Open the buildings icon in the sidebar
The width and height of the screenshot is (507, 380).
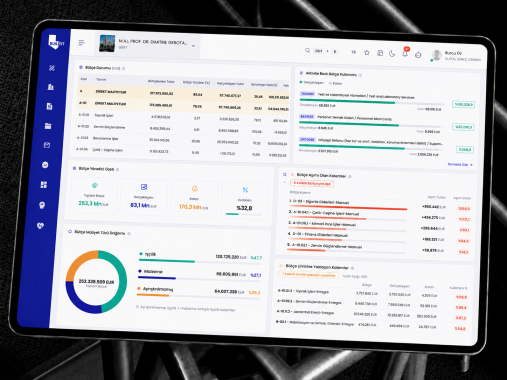[51, 87]
